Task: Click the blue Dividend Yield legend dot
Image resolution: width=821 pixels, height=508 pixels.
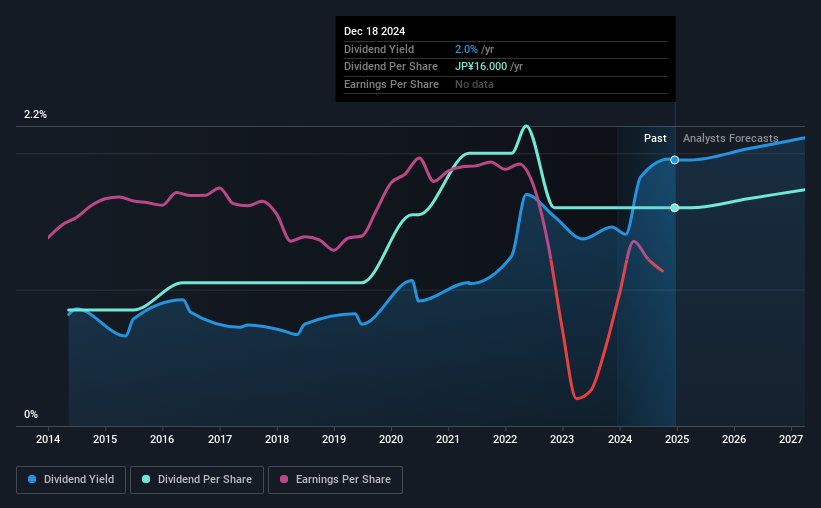Action: click(x=32, y=479)
